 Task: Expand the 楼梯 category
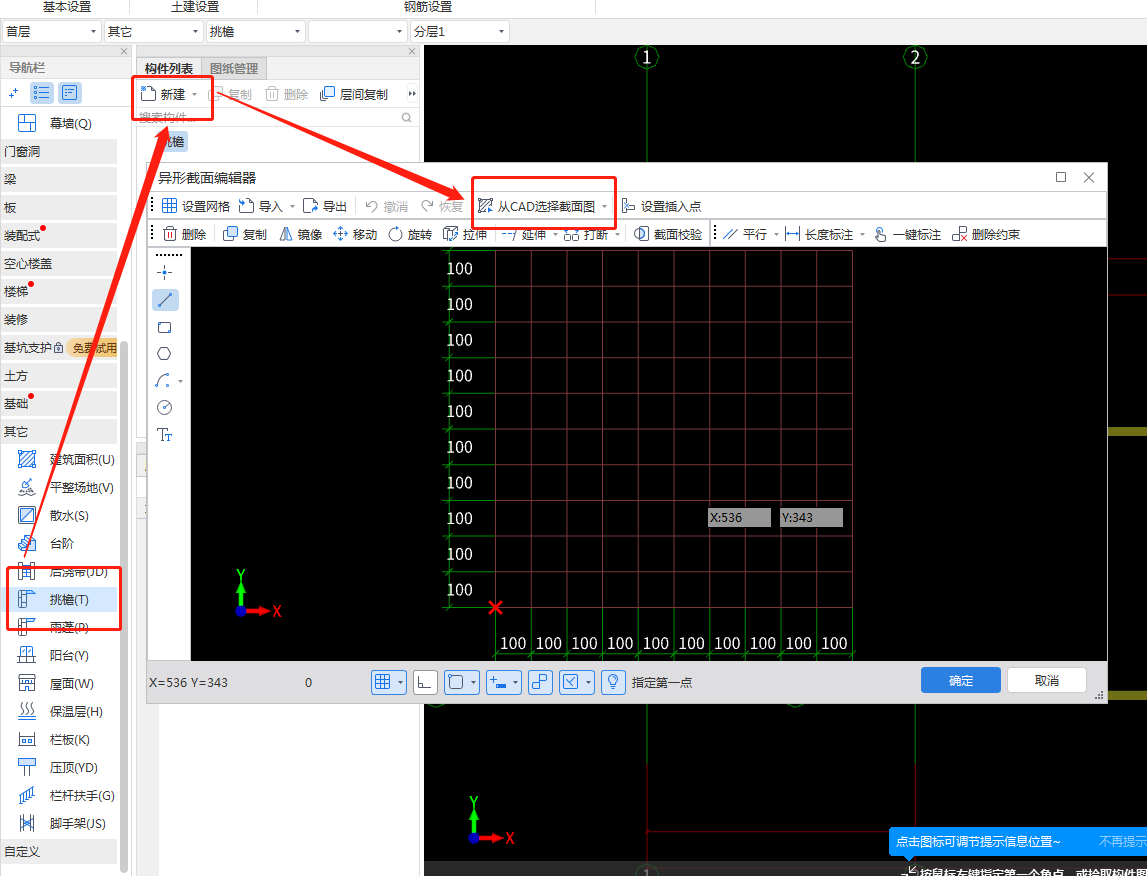(x=59, y=291)
